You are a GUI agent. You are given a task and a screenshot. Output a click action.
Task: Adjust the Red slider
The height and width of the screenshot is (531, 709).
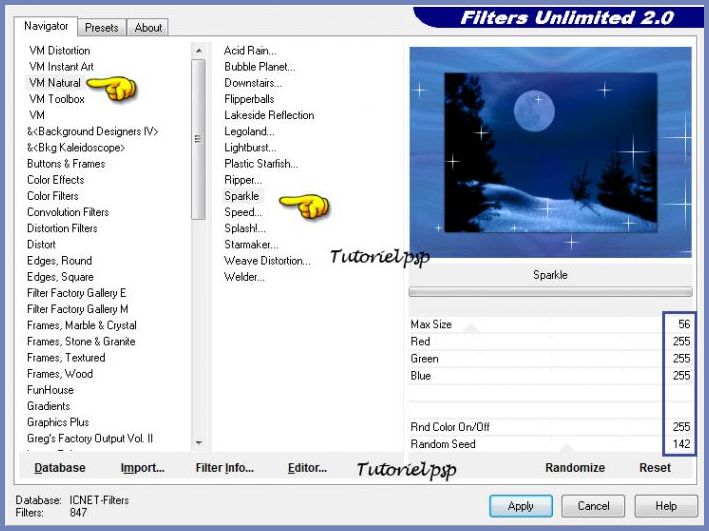[550, 341]
